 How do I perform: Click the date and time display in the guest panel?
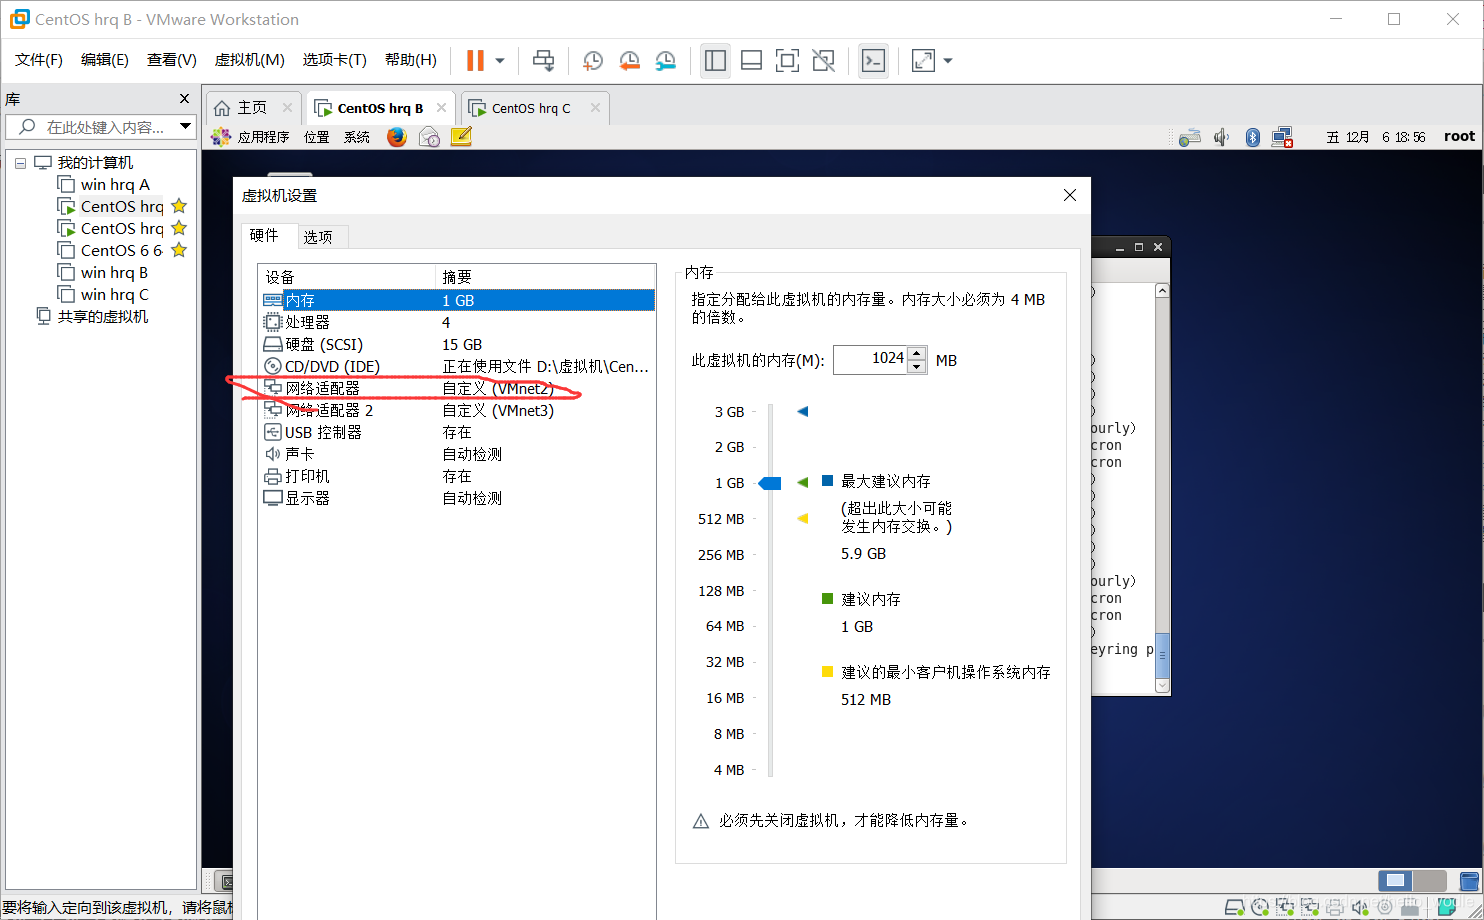[x=1376, y=137]
